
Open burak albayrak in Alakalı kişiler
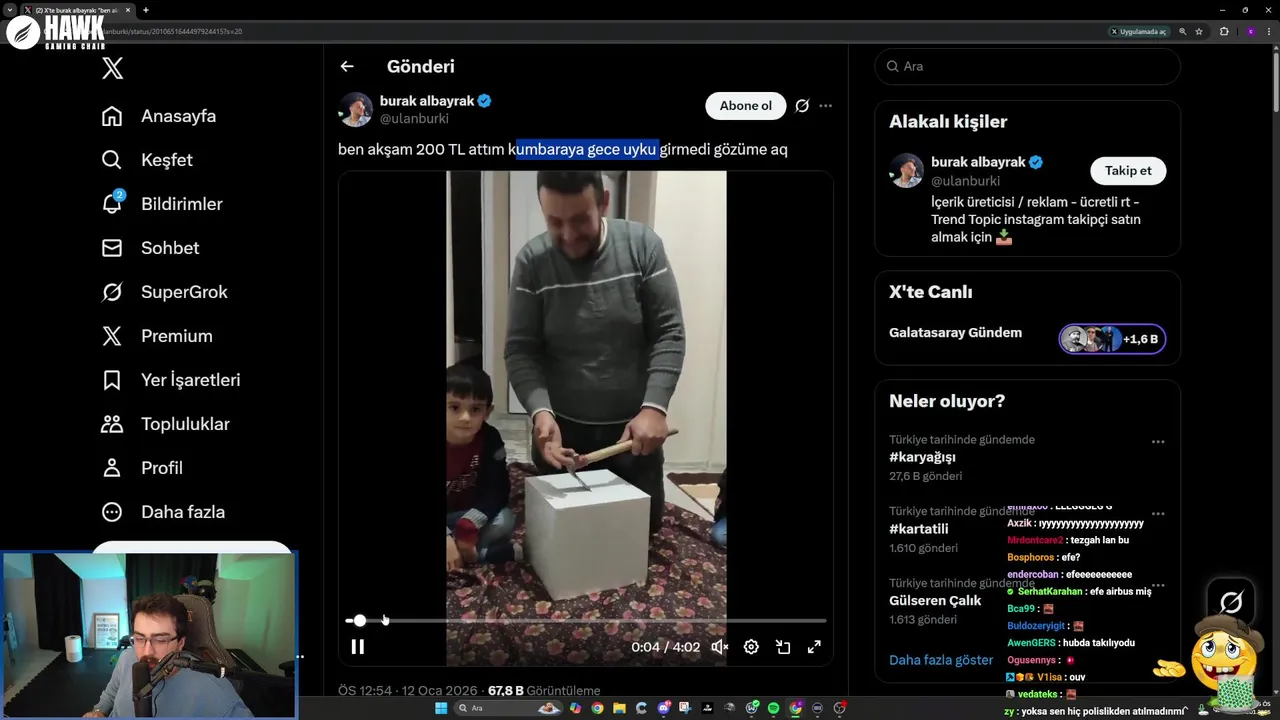click(979, 162)
